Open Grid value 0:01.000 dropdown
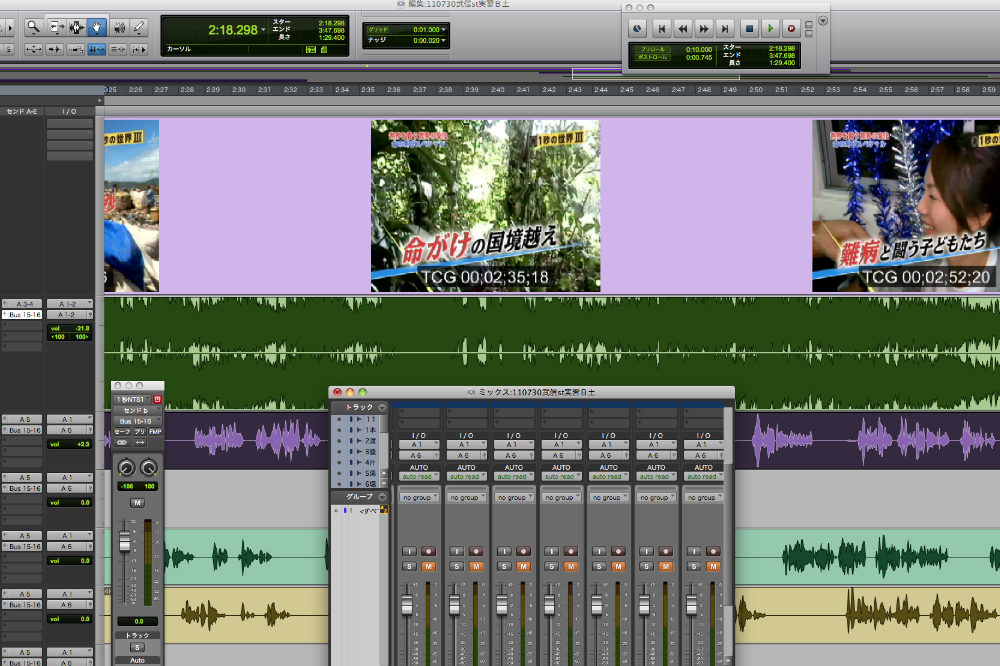The width and height of the screenshot is (1000, 666). [x=443, y=29]
